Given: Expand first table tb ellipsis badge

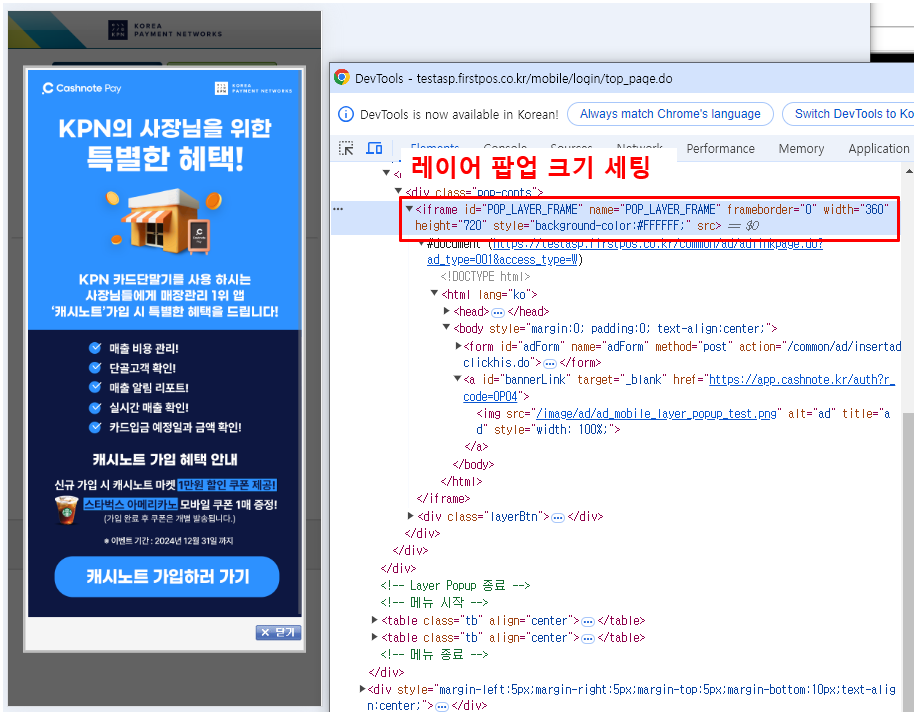Looking at the screenshot, I should pos(587,622).
